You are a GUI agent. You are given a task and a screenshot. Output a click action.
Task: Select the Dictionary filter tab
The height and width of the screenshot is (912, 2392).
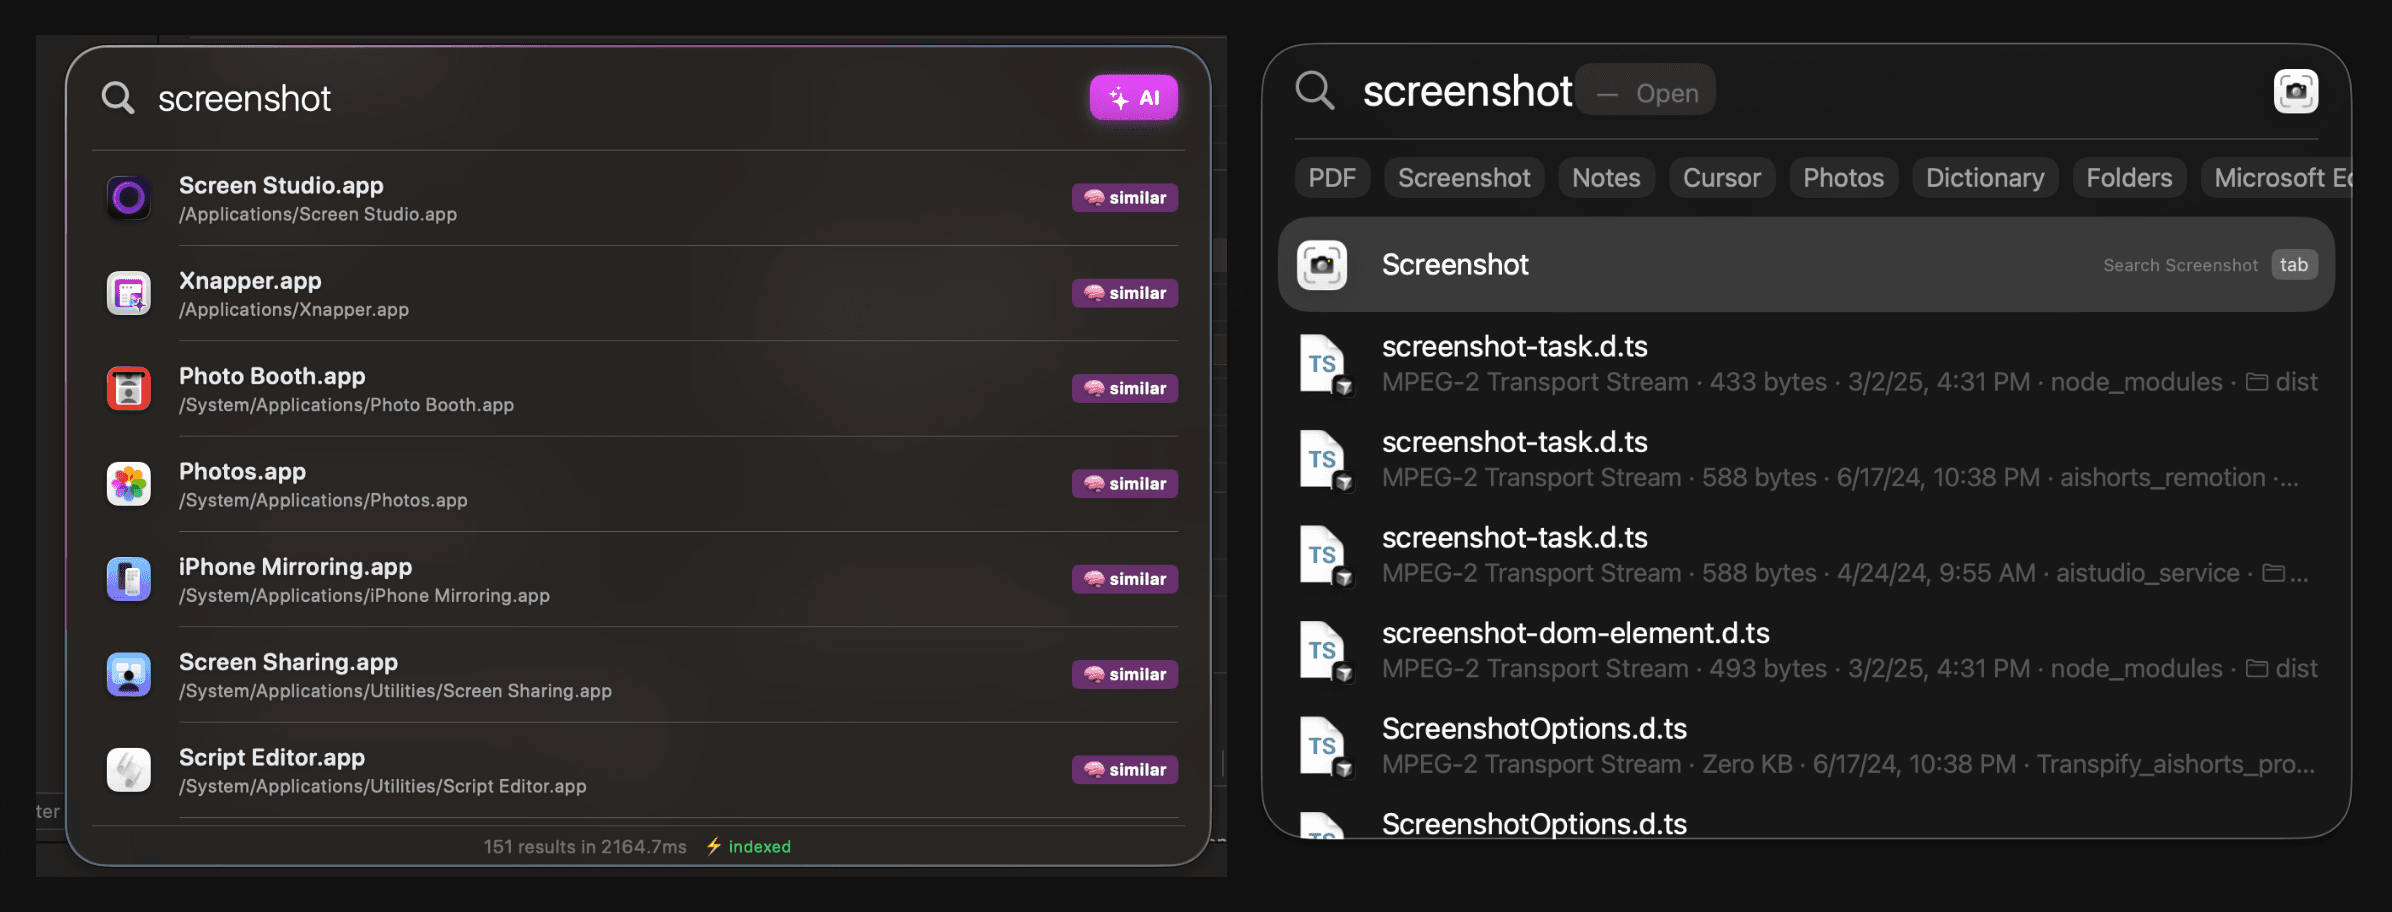(x=1984, y=177)
